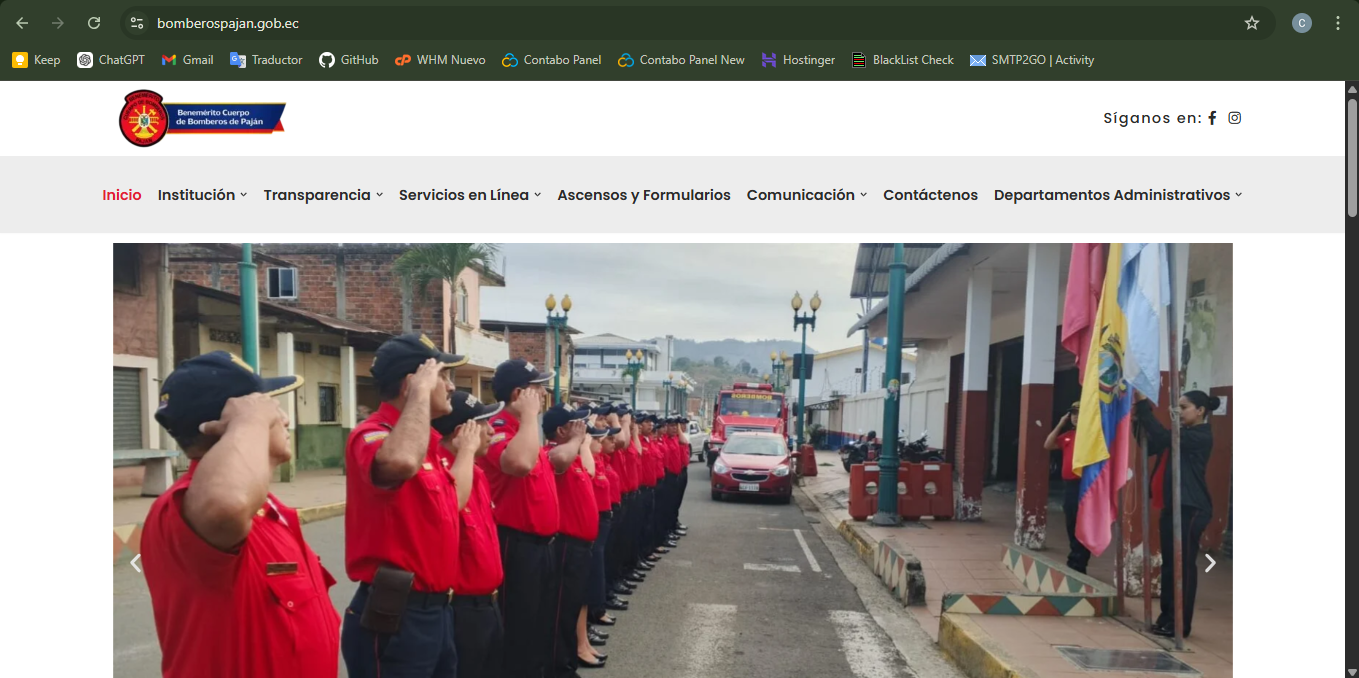Screen dimensions: 1359x678
Task: Open the Ascensos y Formularios link
Action: pos(643,195)
